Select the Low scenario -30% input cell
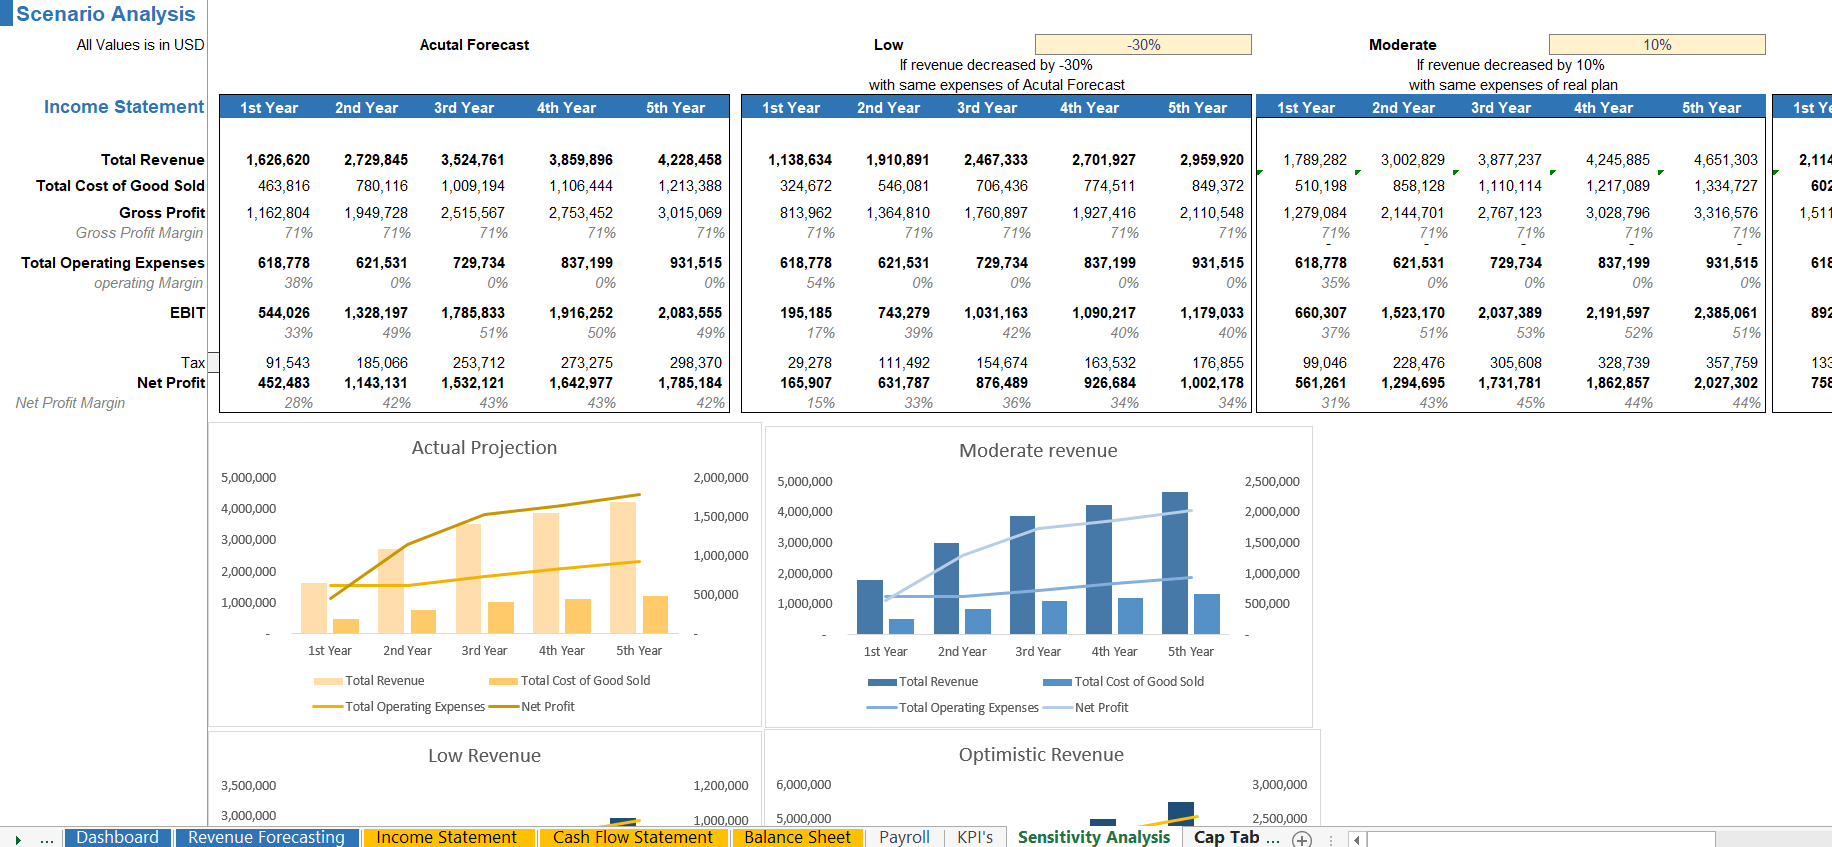The height and width of the screenshot is (847, 1832). point(1143,45)
